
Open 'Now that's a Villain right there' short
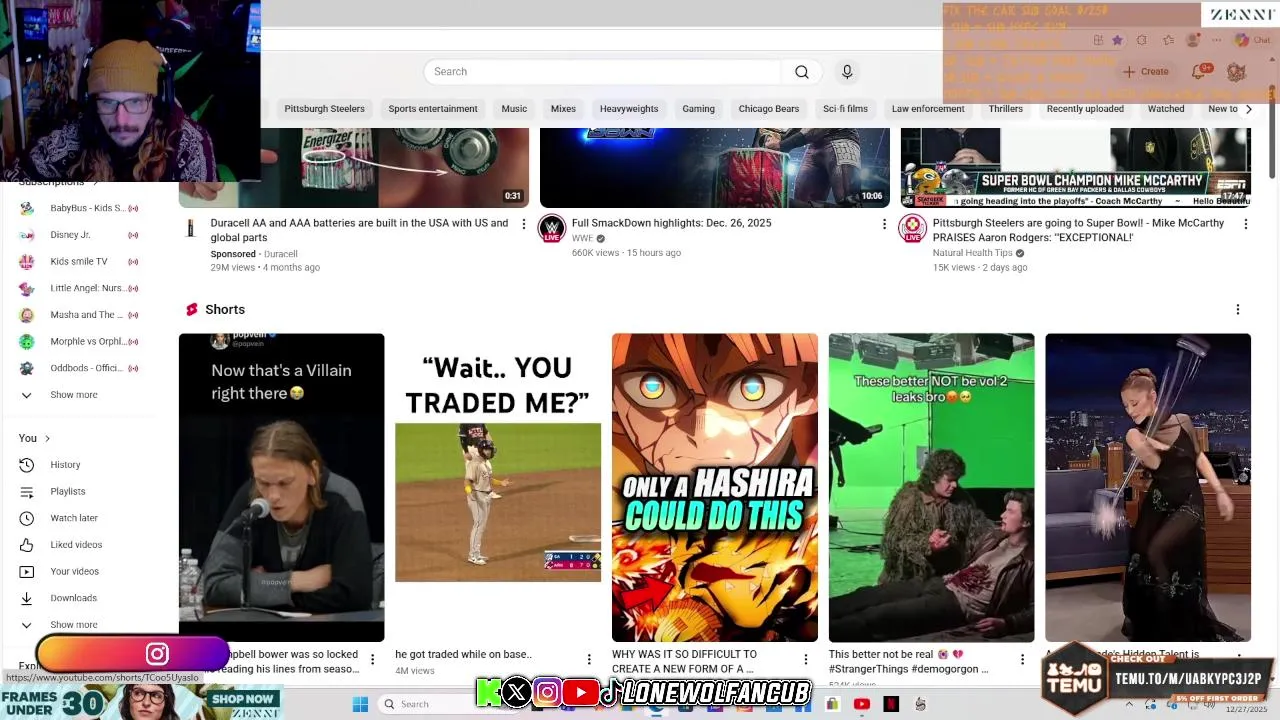[281, 487]
